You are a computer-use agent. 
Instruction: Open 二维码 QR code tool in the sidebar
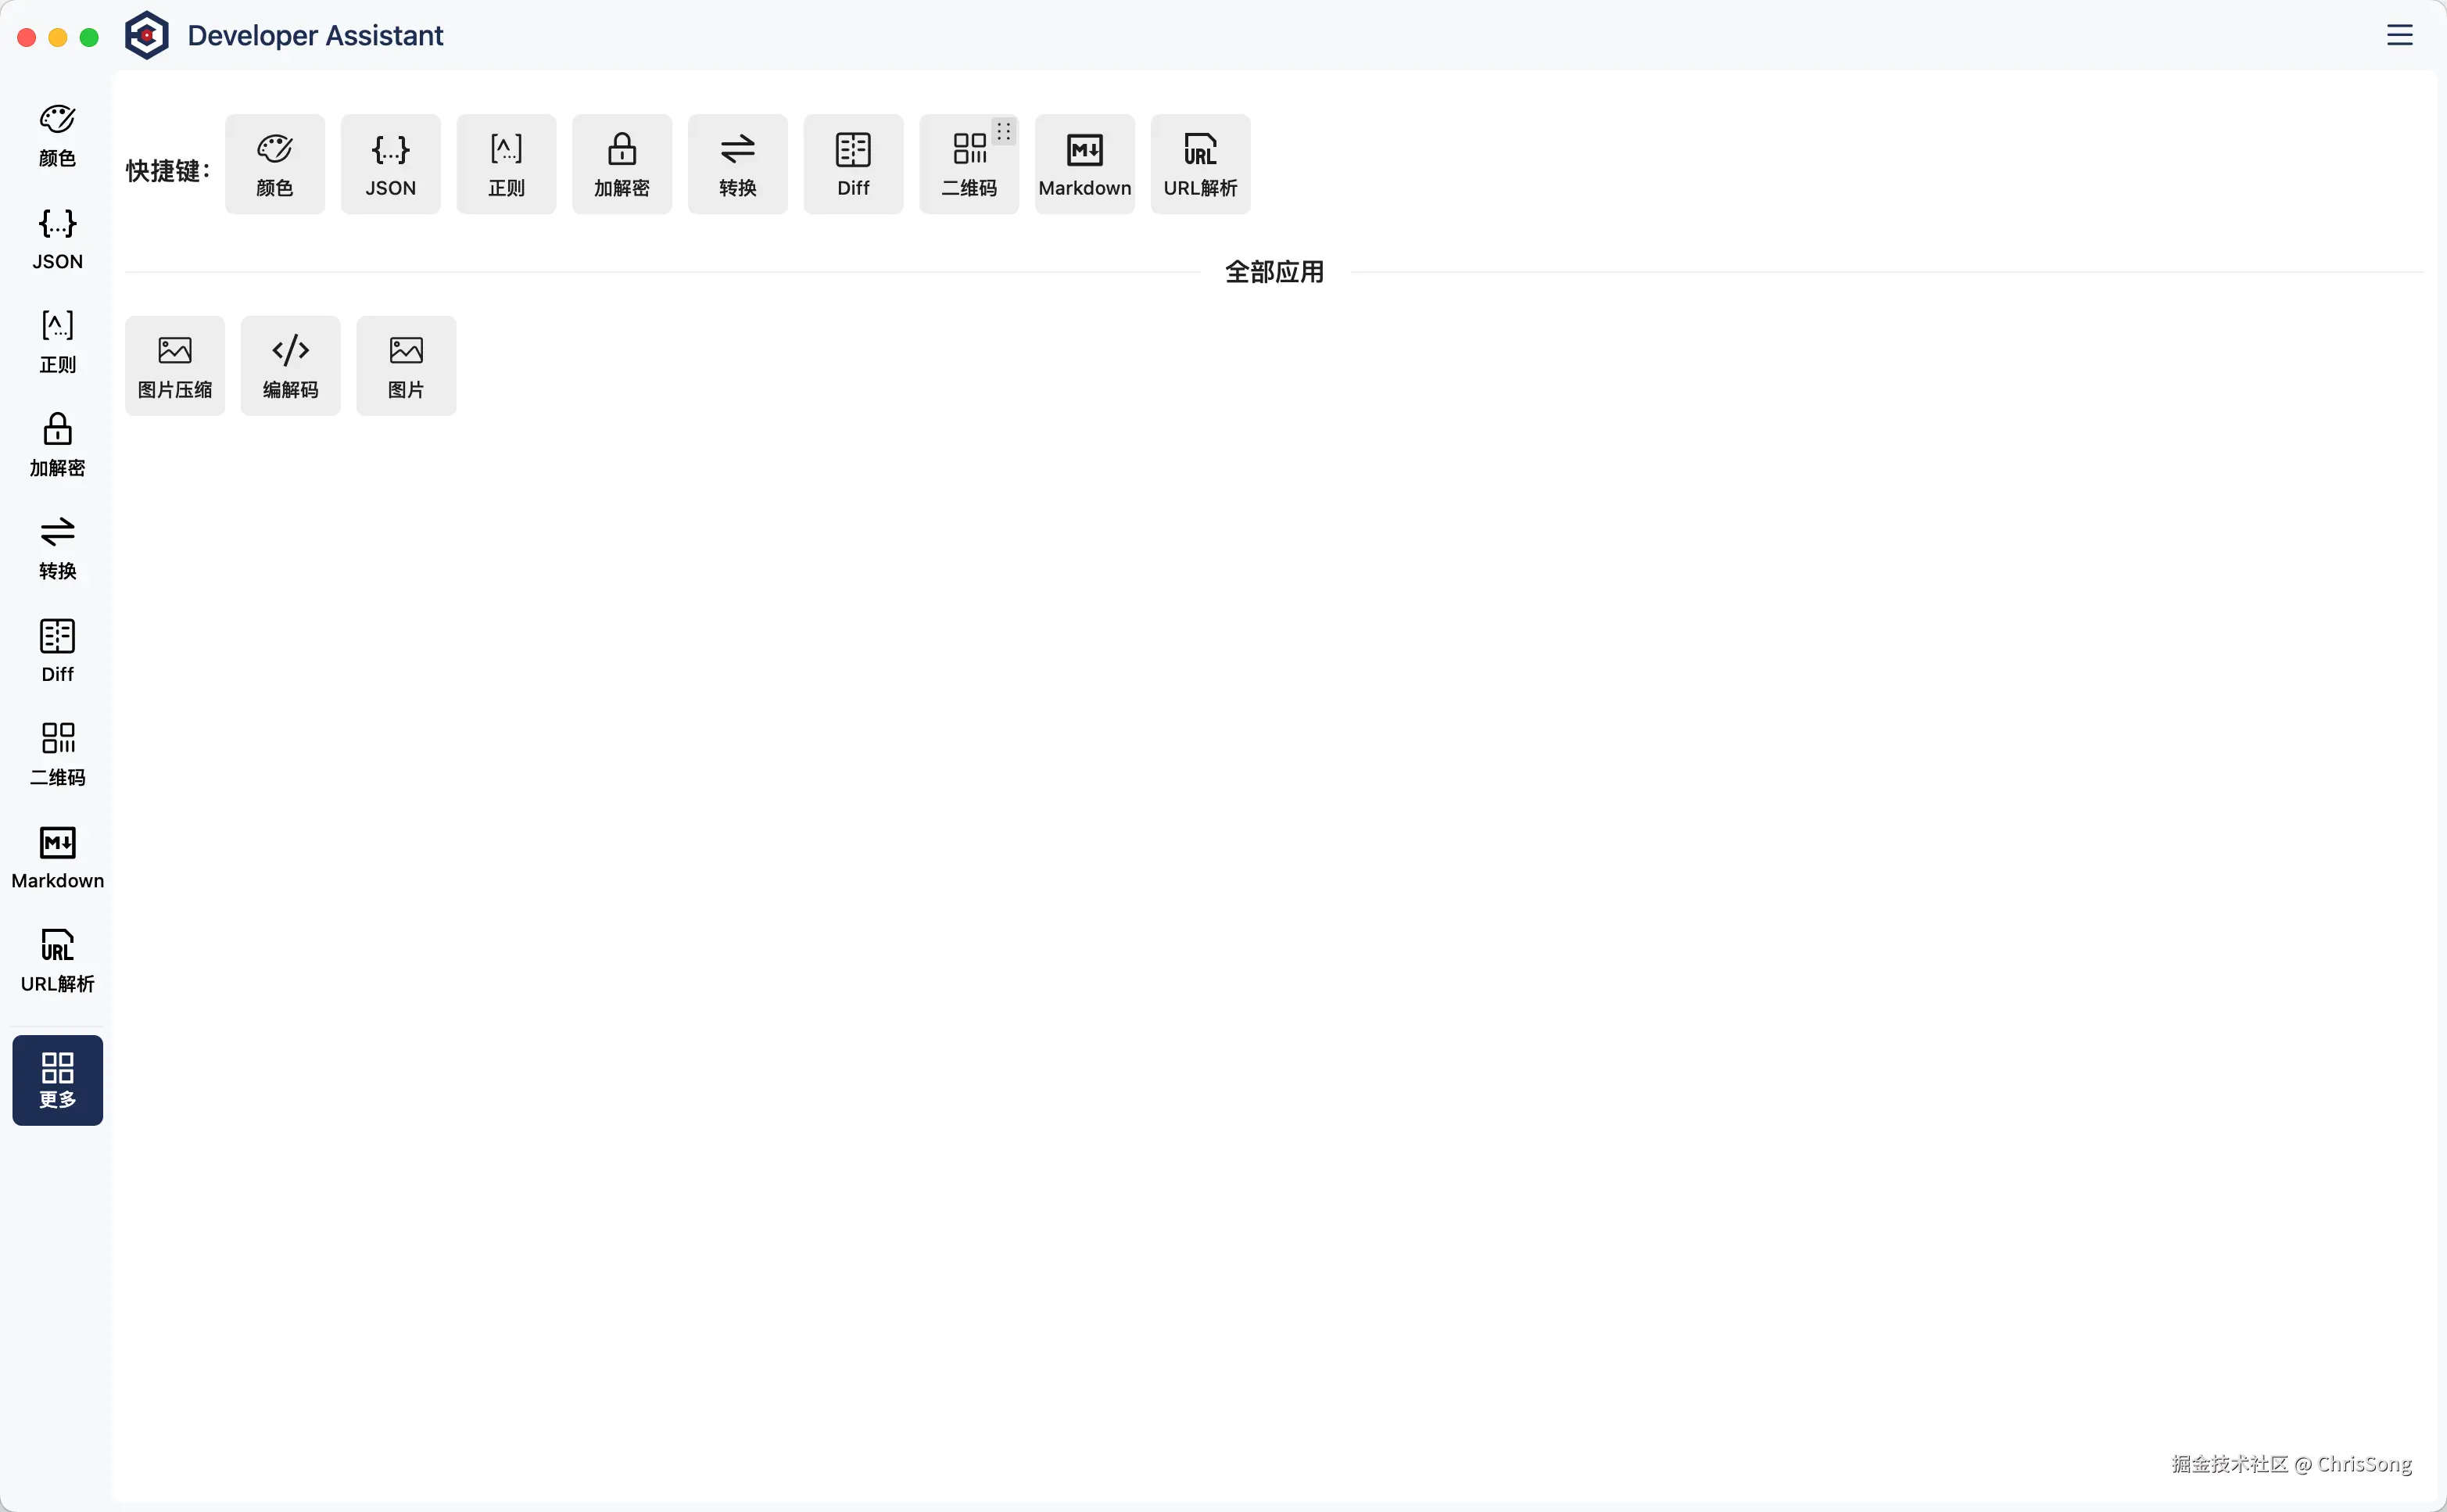57,753
